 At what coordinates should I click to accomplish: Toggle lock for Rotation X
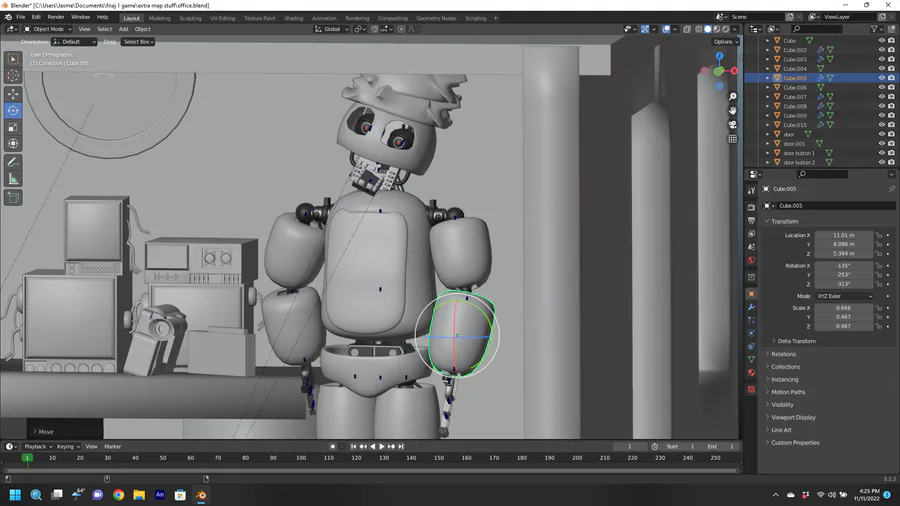[x=878, y=266]
